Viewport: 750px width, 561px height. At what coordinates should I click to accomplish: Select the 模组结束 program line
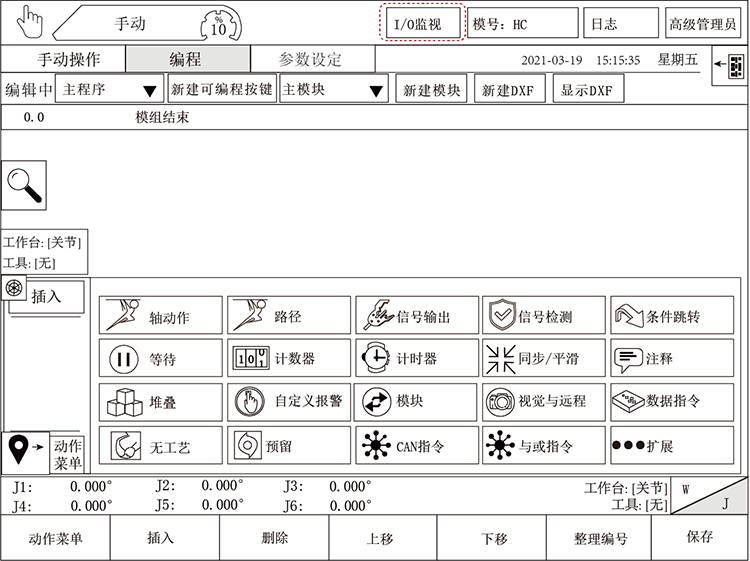(162, 118)
